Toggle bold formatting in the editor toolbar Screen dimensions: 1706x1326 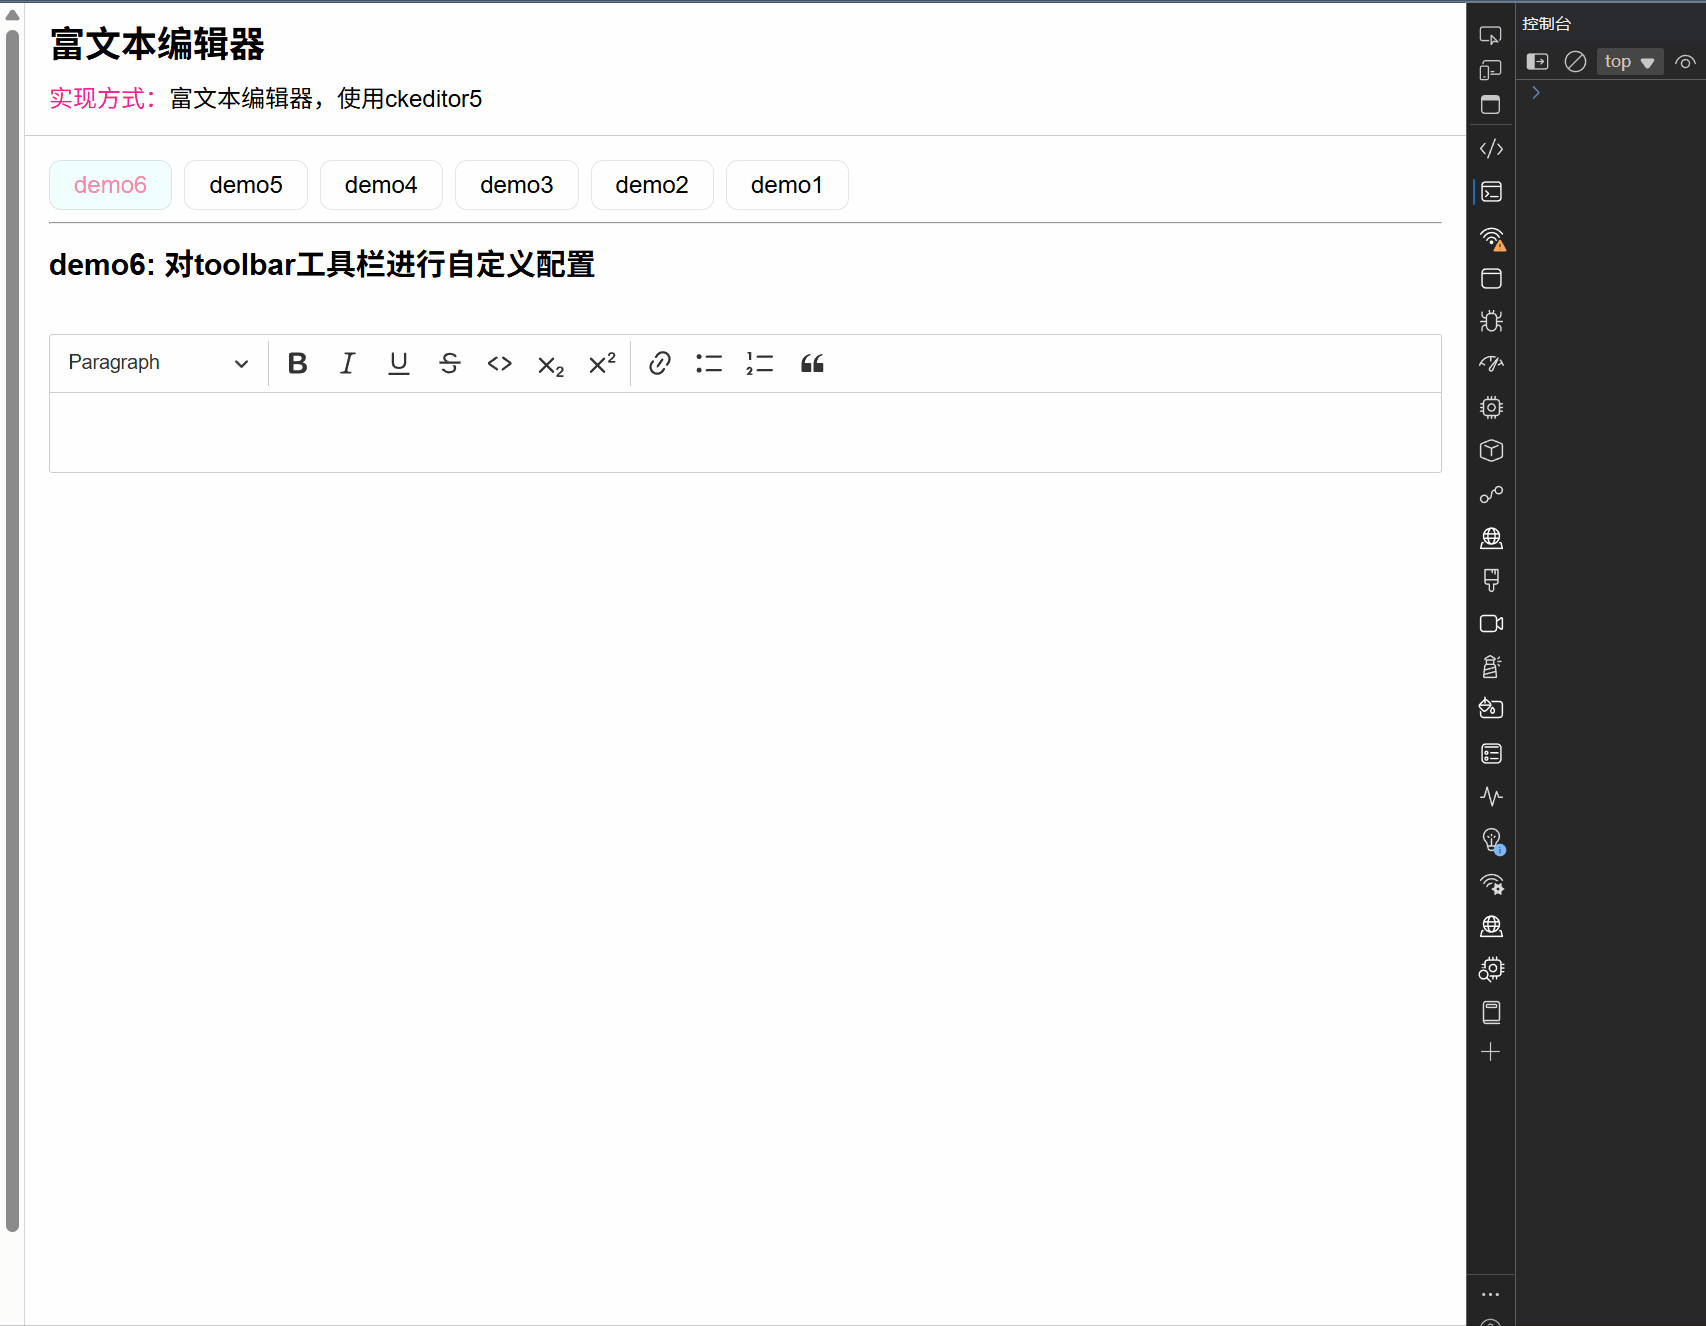tap(297, 363)
